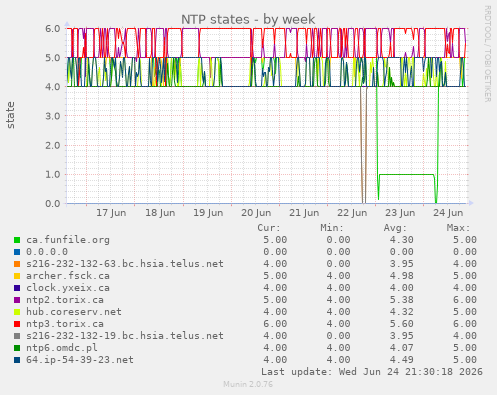This screenshot has width=497, height=395.
Task: Select the ntp3.torix.ca legend label
Action: (65, 324)
